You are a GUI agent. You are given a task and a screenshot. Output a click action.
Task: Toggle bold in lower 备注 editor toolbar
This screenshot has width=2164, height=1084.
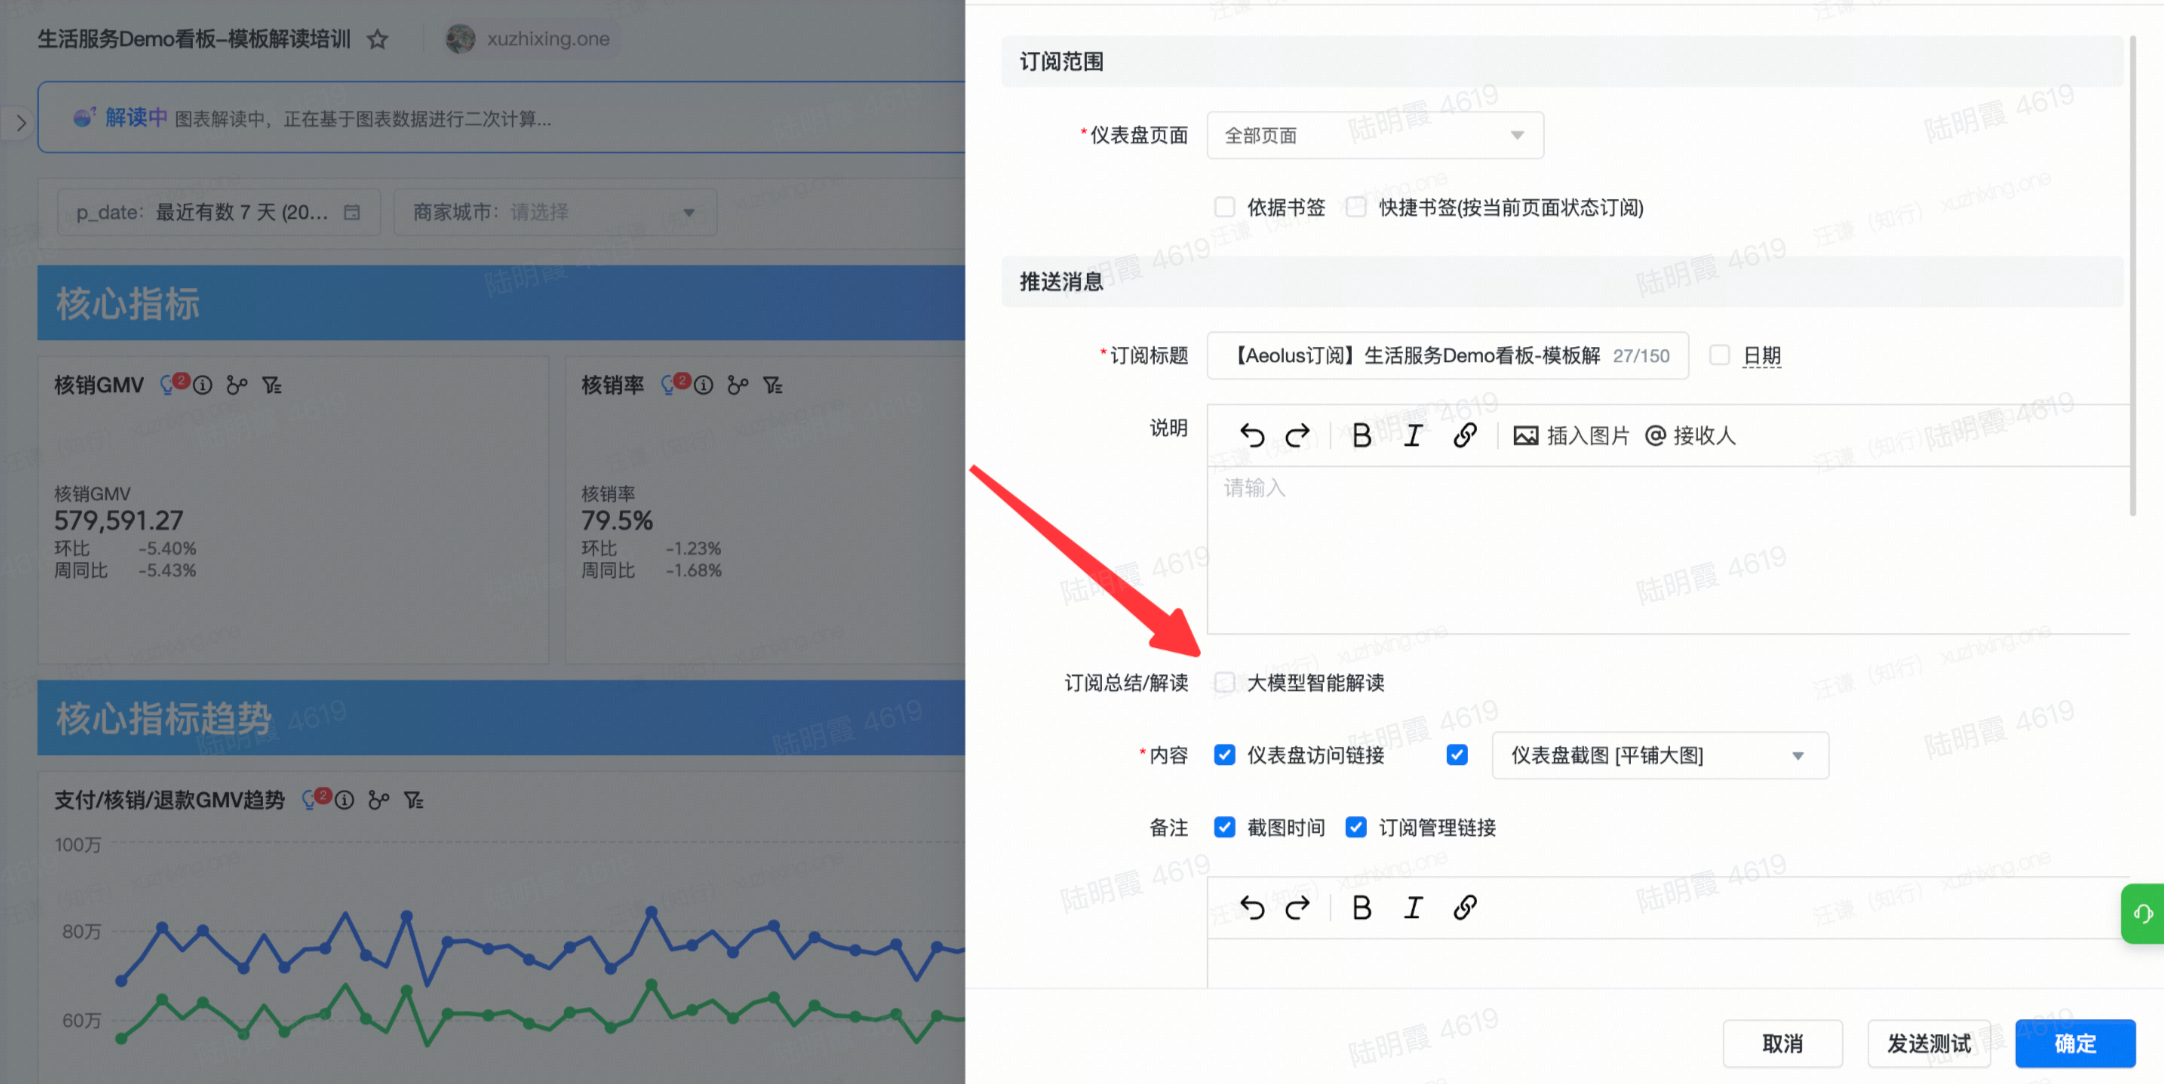[x=1361, y=907]
